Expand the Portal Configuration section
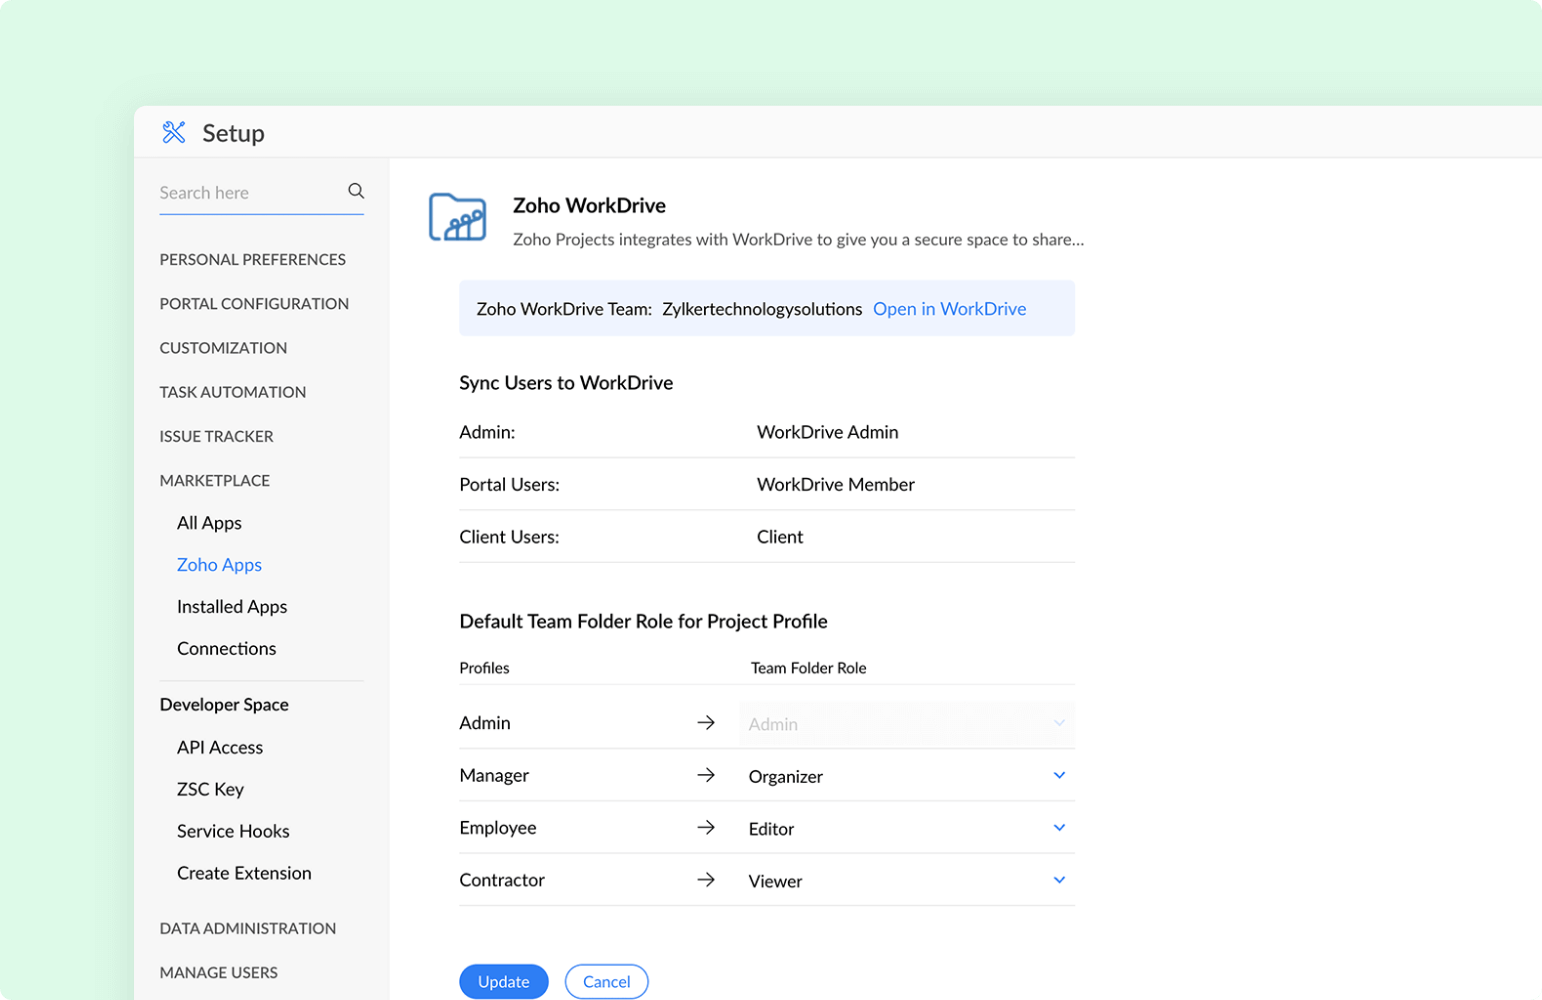Image resolution: width=1542 pixels, height=1000 pixels. point(254,304)
